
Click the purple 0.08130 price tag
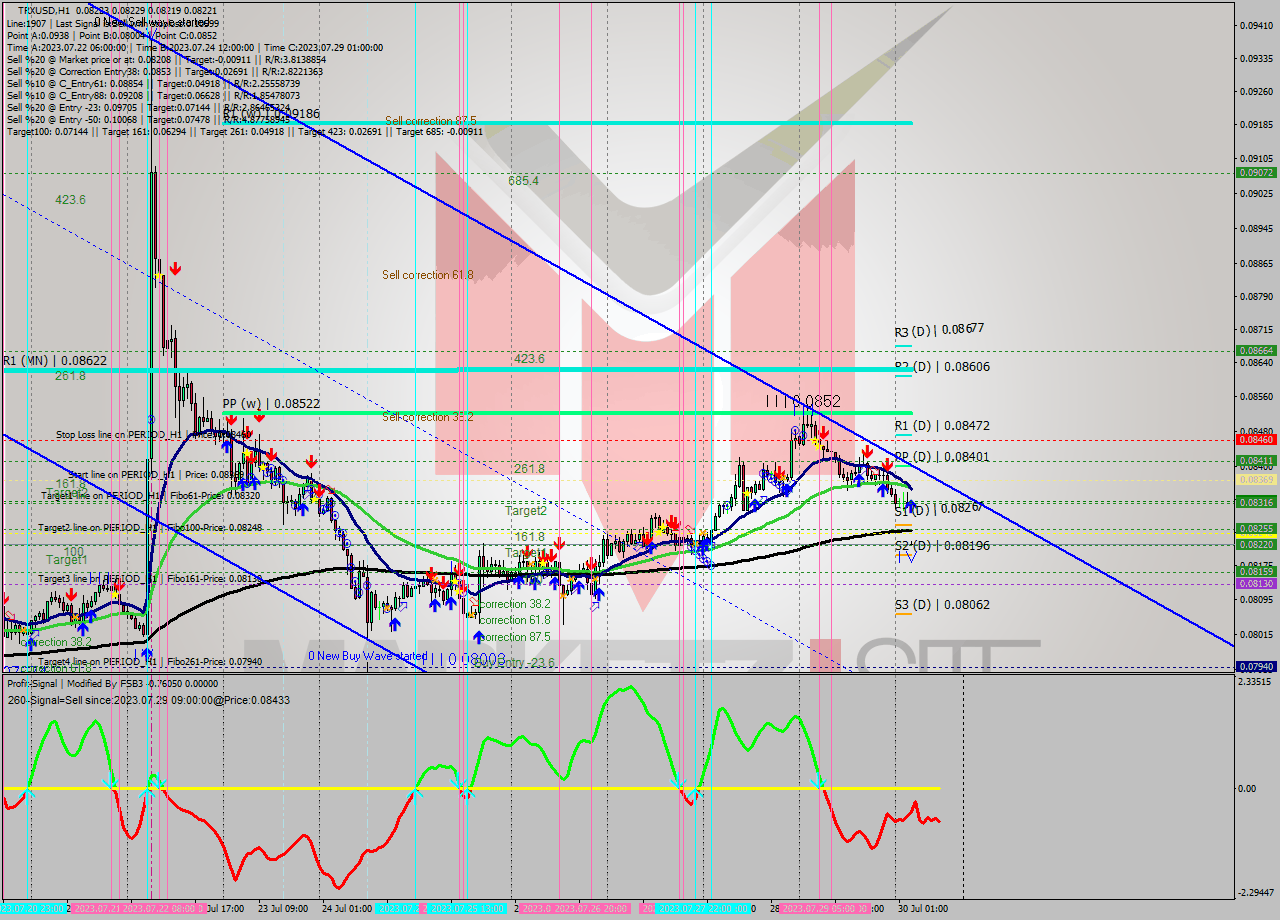point(1255,583)
